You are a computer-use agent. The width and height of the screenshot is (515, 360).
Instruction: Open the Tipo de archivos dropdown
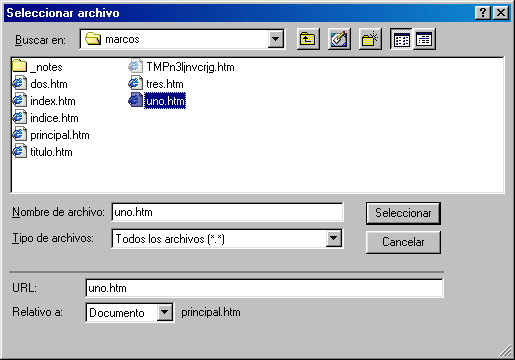point(333,238)
